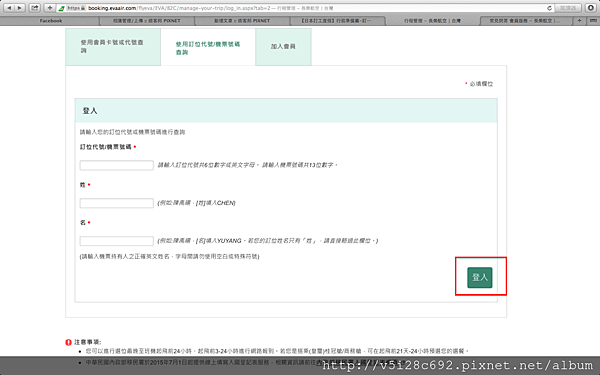600x375 pixels.
Task: Show all tabs button at tab bar end
Action: click(x=592, y=21)
